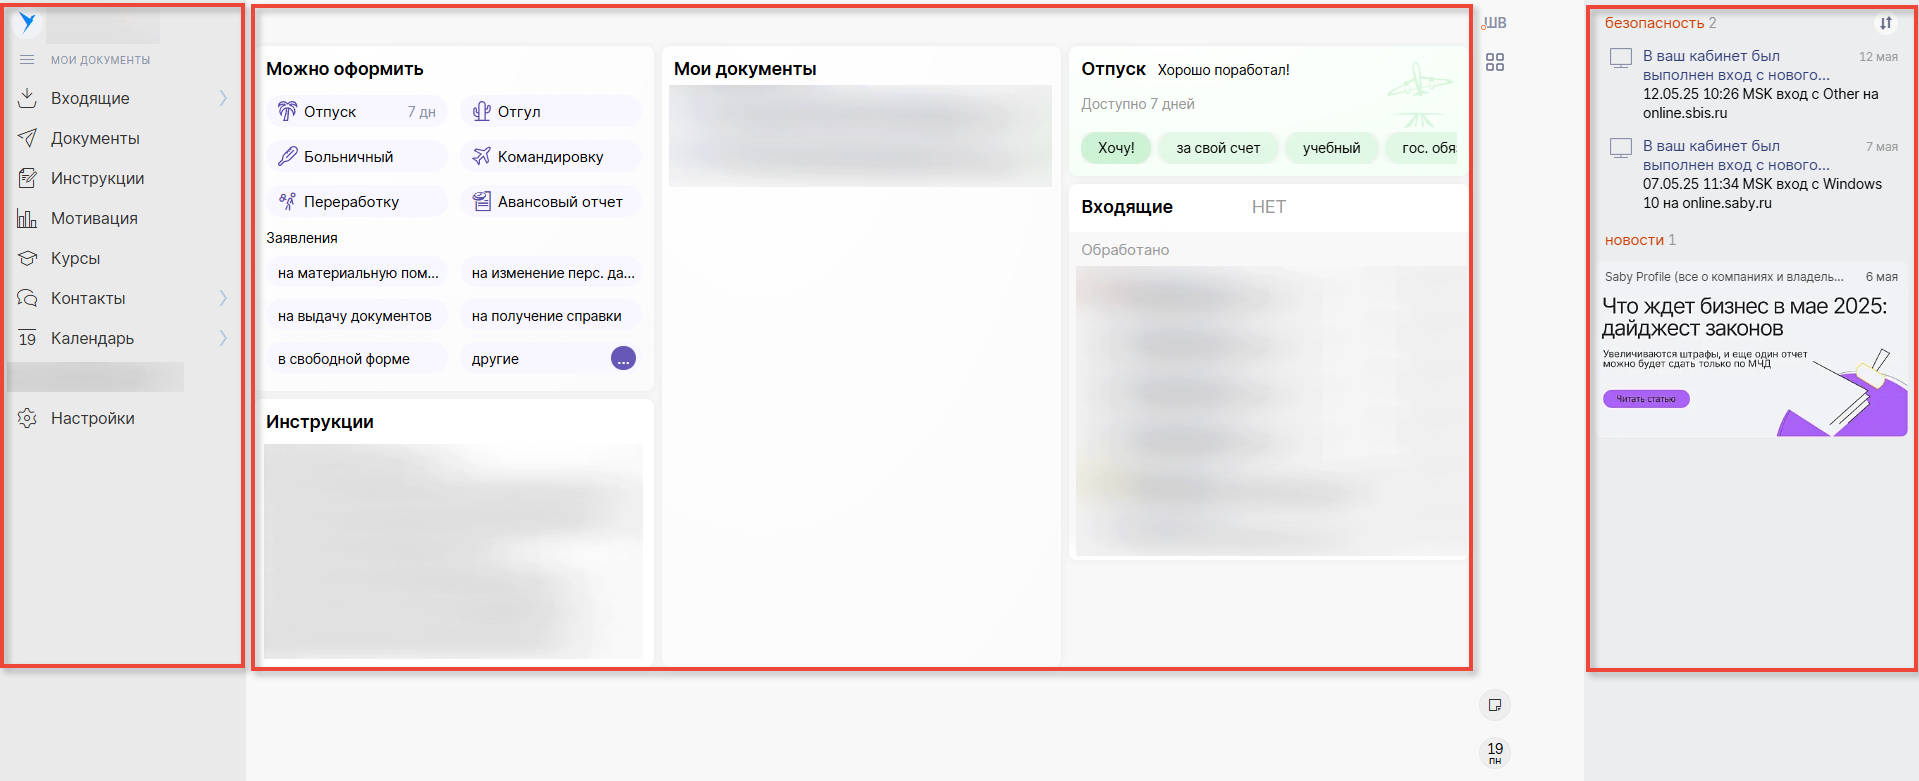The image size is (1919, 781).
Task: Open Documents in the sidebar menu
Action: [95, 138]
